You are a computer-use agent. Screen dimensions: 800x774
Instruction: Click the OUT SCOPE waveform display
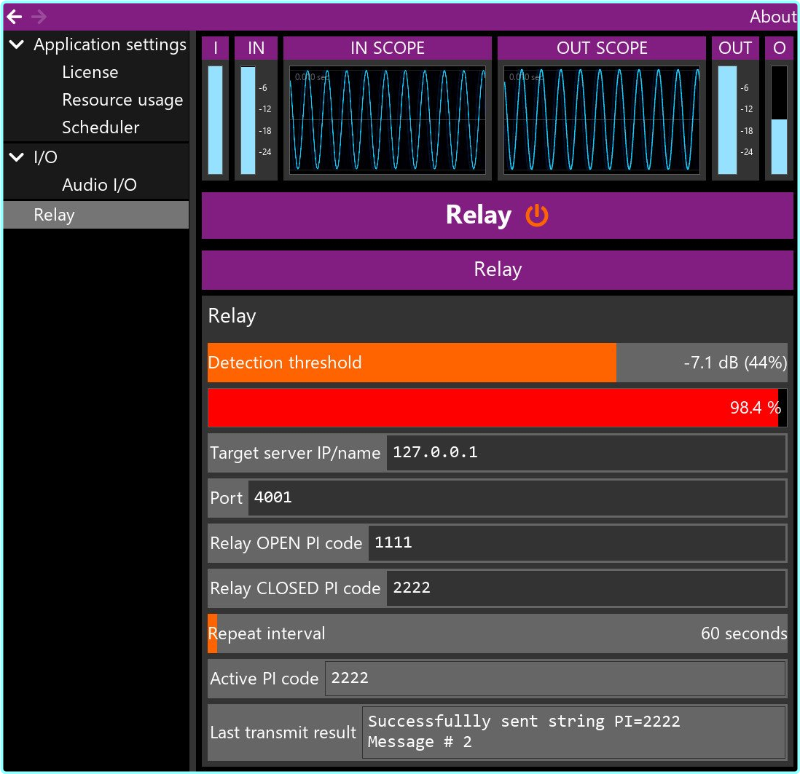coord(601,122)
